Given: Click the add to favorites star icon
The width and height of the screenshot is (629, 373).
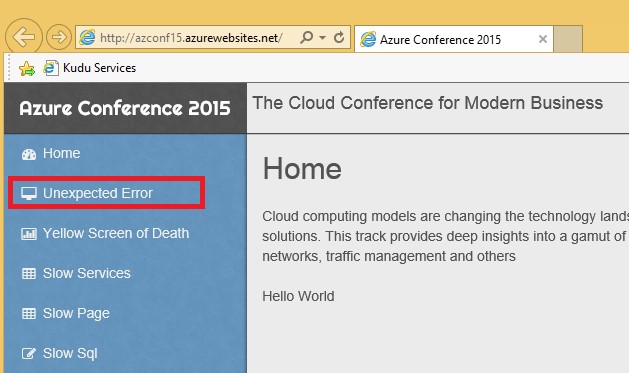Looking at the screenshot, I should [27, 69].
